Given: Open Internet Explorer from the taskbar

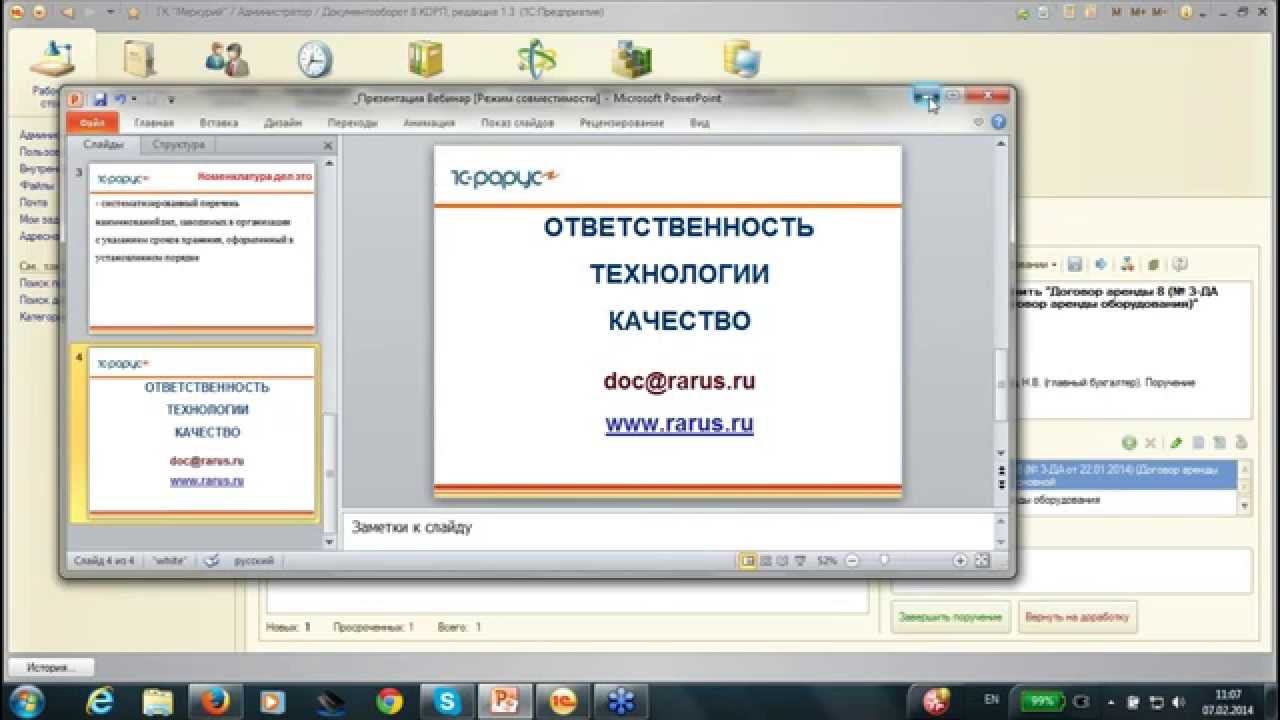Looking at the screenshot, I should pos(101,700).
